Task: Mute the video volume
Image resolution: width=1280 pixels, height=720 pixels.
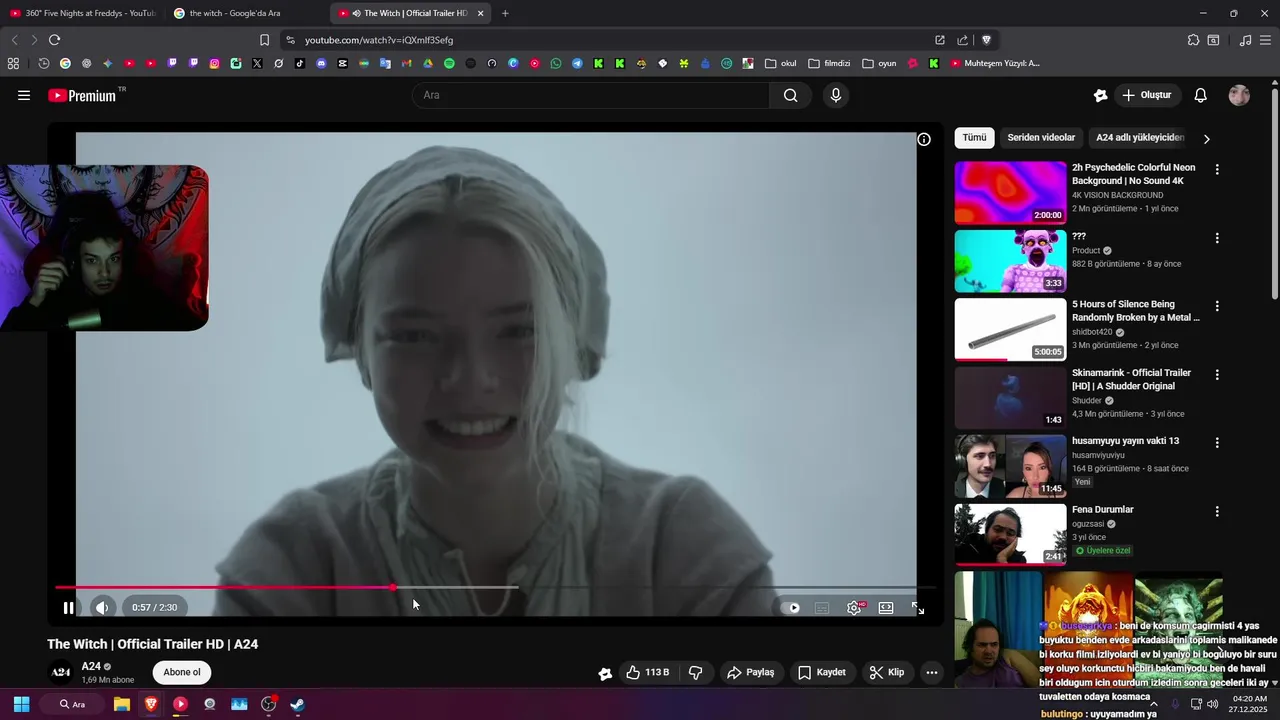Action: (x=102, y=607)
